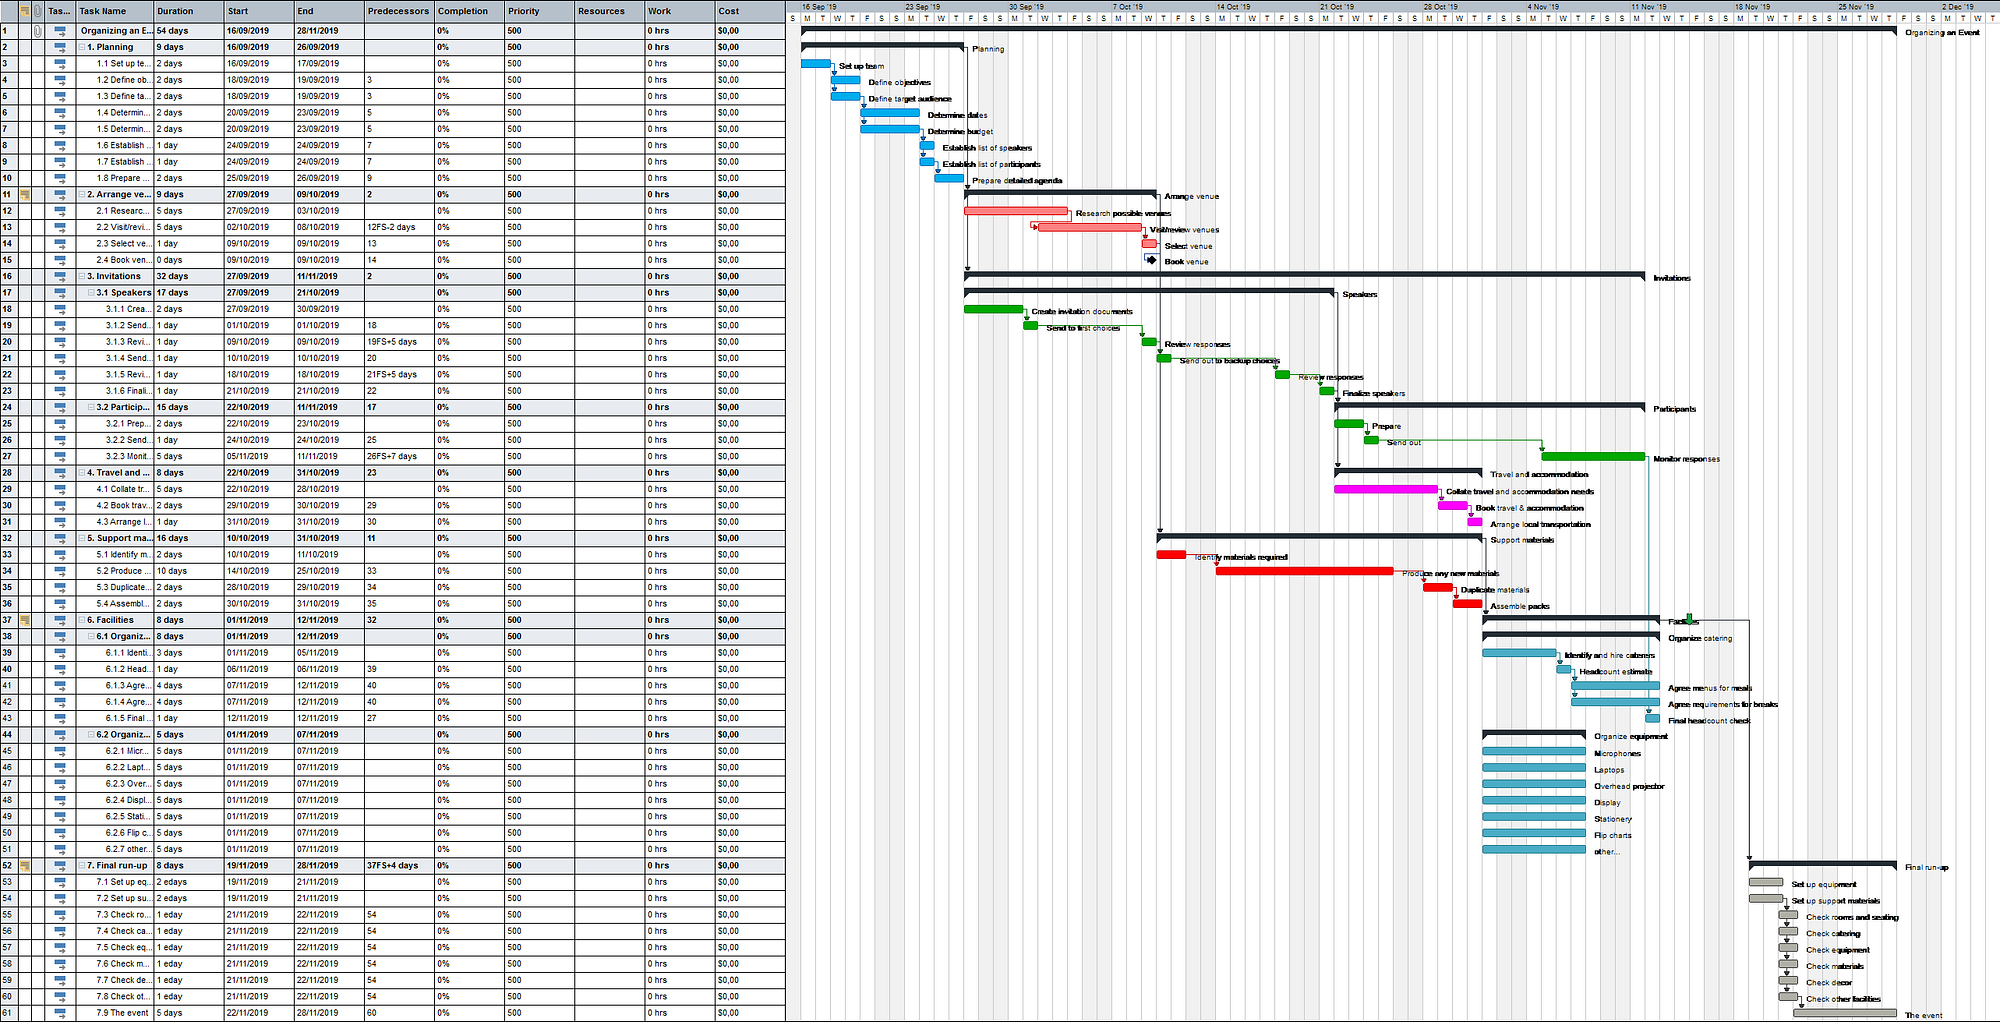Screen dimensions: 2000x1022
Task: Click task mode icon for Organizing an Event row
Action: (x=60, y=31)
